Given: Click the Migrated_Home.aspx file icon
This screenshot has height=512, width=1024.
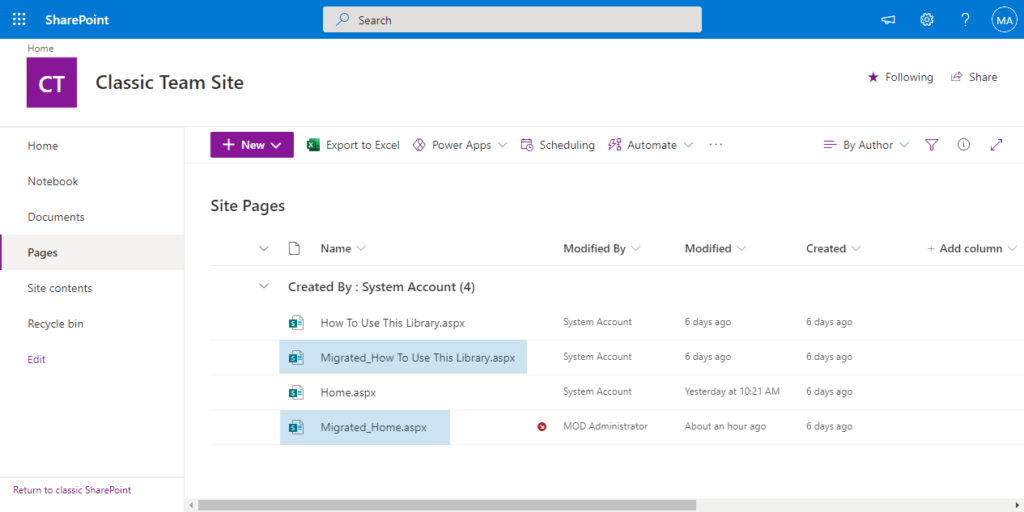Looking at the screenshot, I should coord(297,427).
